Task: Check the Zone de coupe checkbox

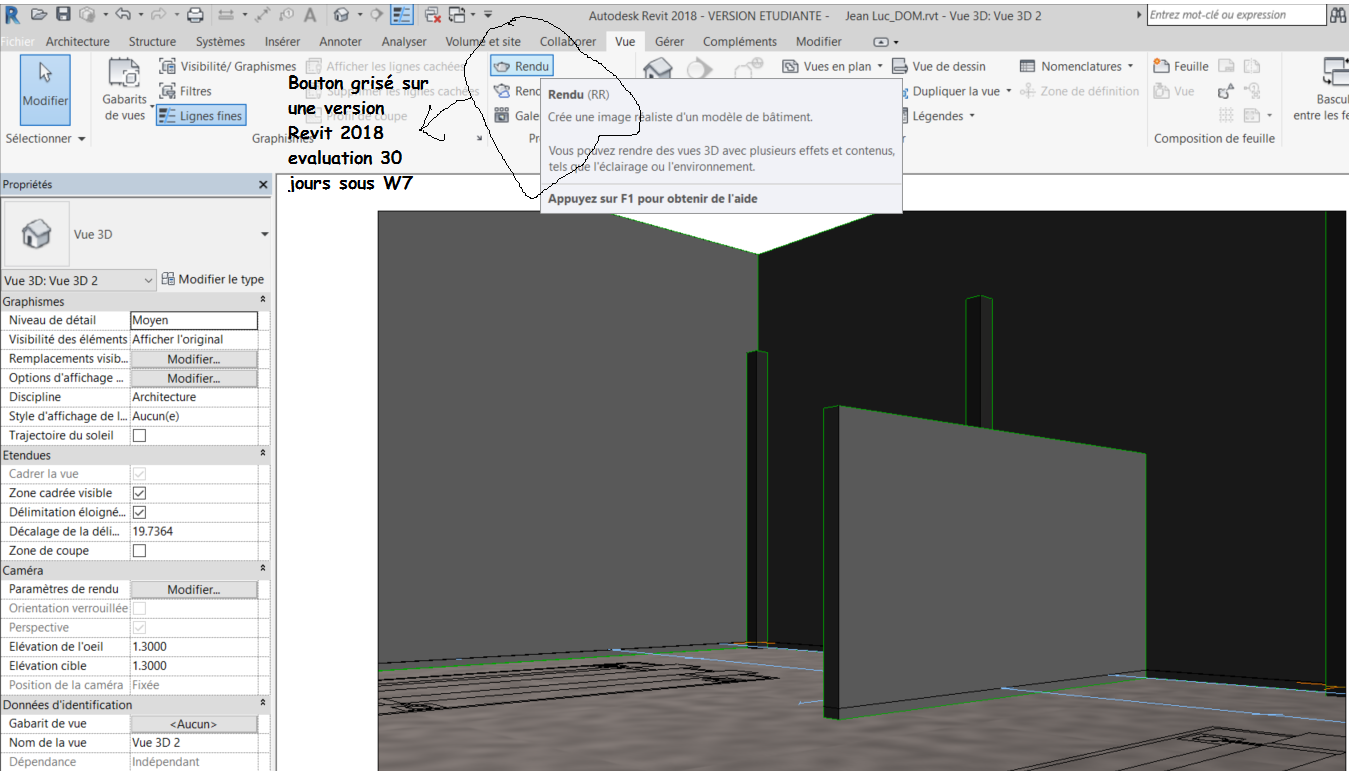Action: coord(140,551)
